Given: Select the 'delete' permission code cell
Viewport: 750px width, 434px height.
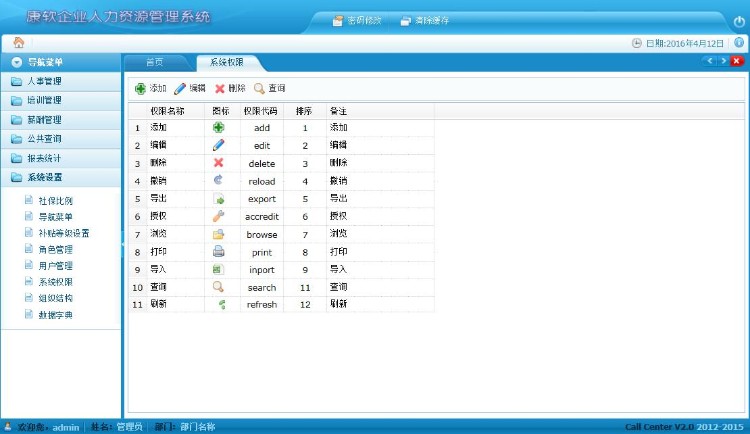Looking at the screenshot, I should 262,163.
